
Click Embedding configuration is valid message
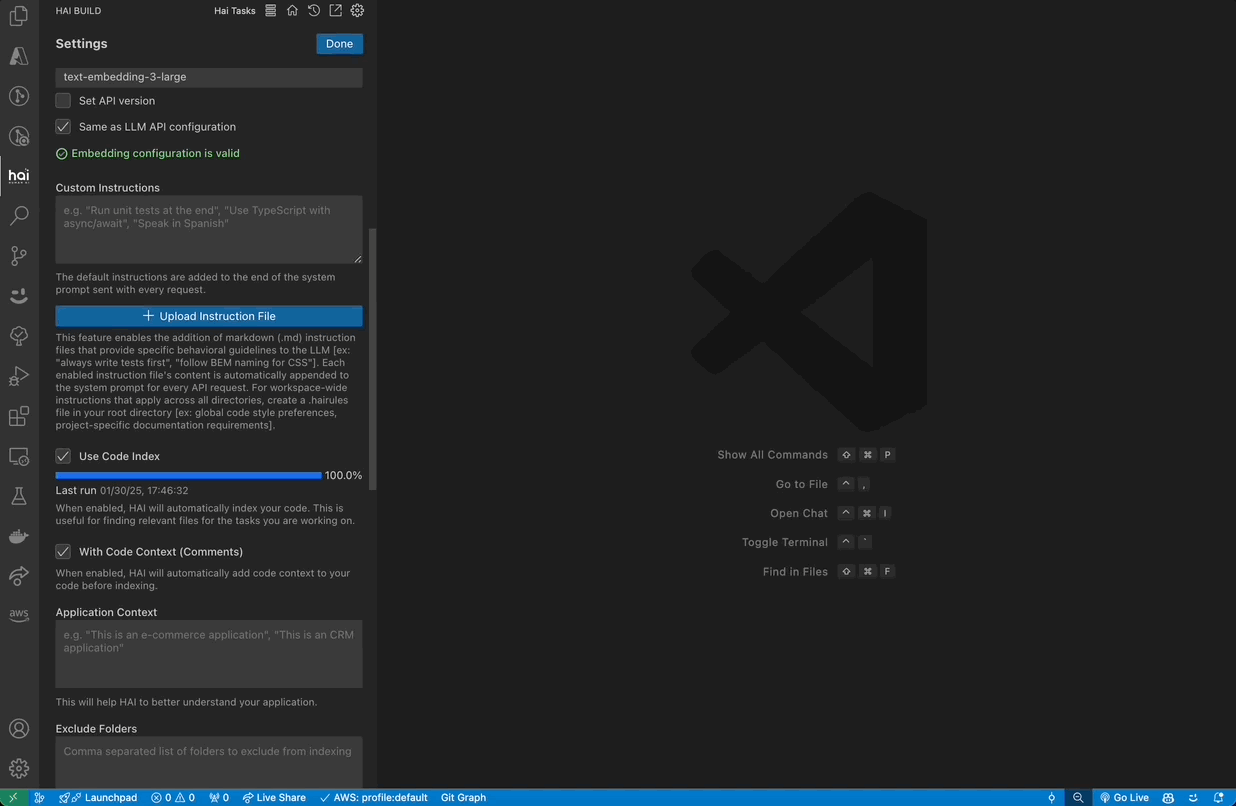pyautogui.click(x=148, y=154)
